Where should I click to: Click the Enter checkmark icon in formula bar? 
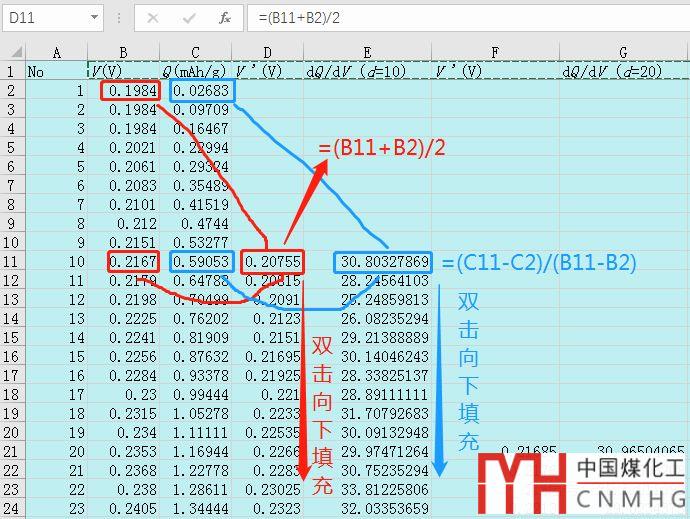coord(189,18)
